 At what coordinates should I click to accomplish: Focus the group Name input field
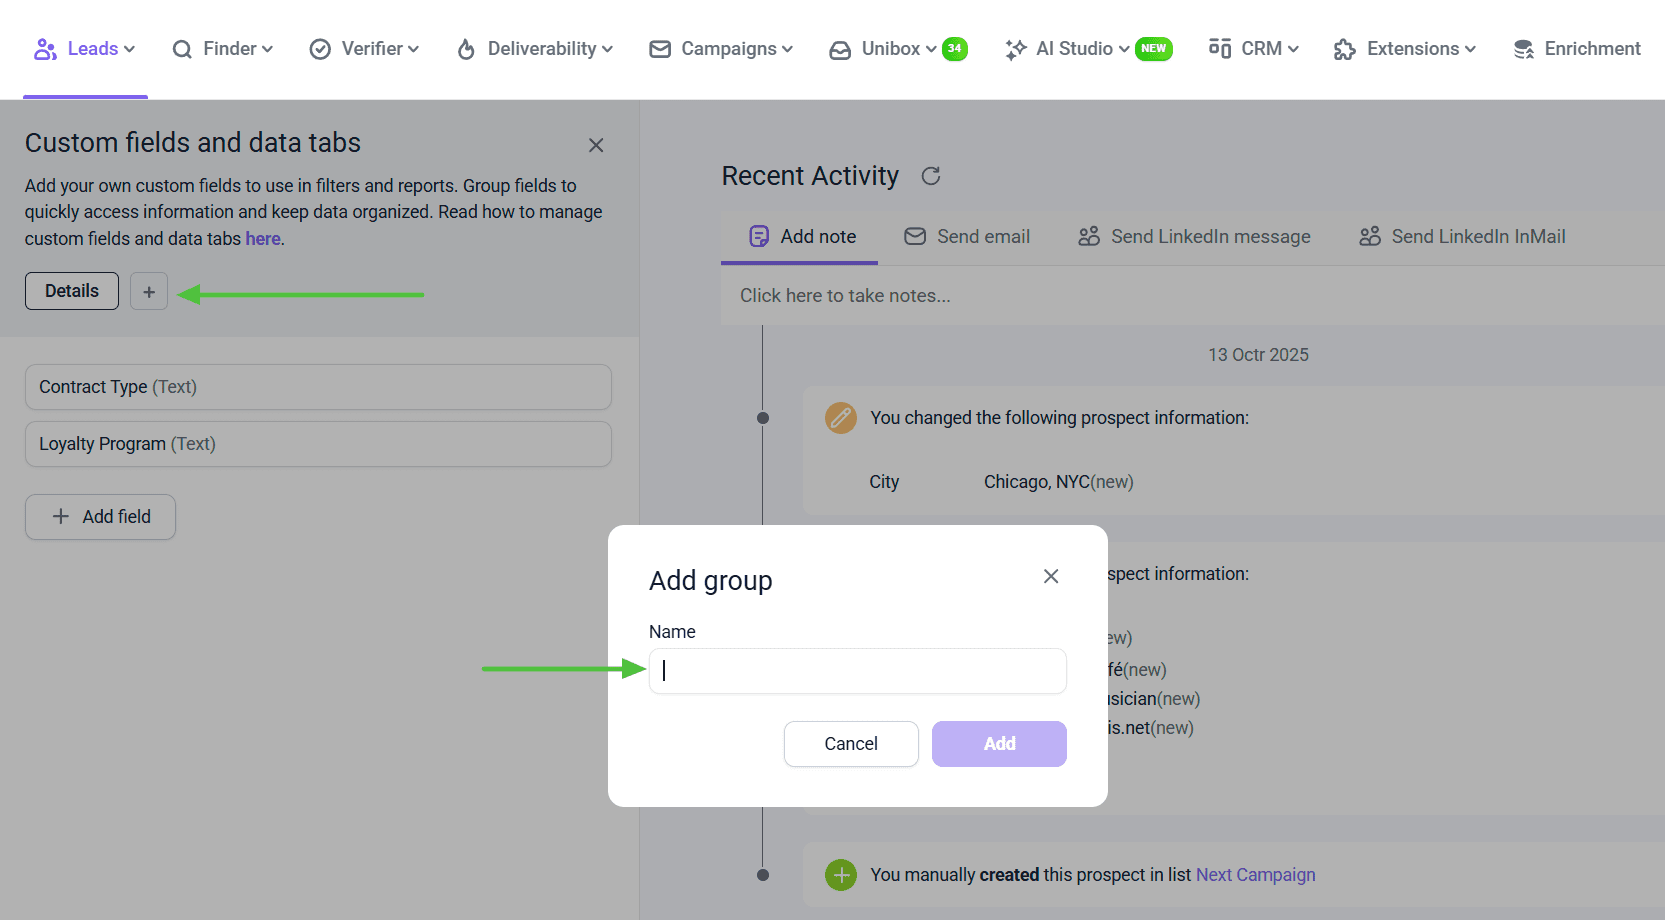(x=858, y=671)
